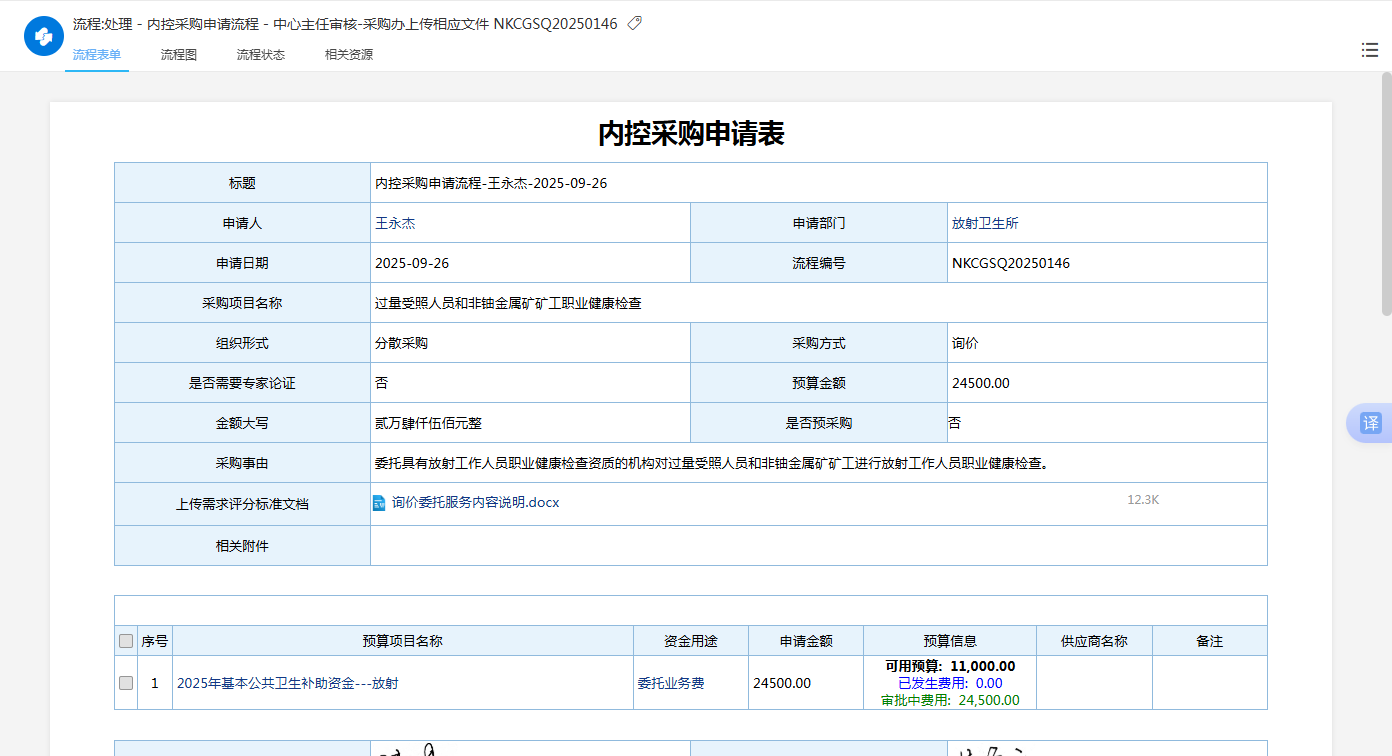Click the 审批中费用 24,500.00 line

pos(949,700)
